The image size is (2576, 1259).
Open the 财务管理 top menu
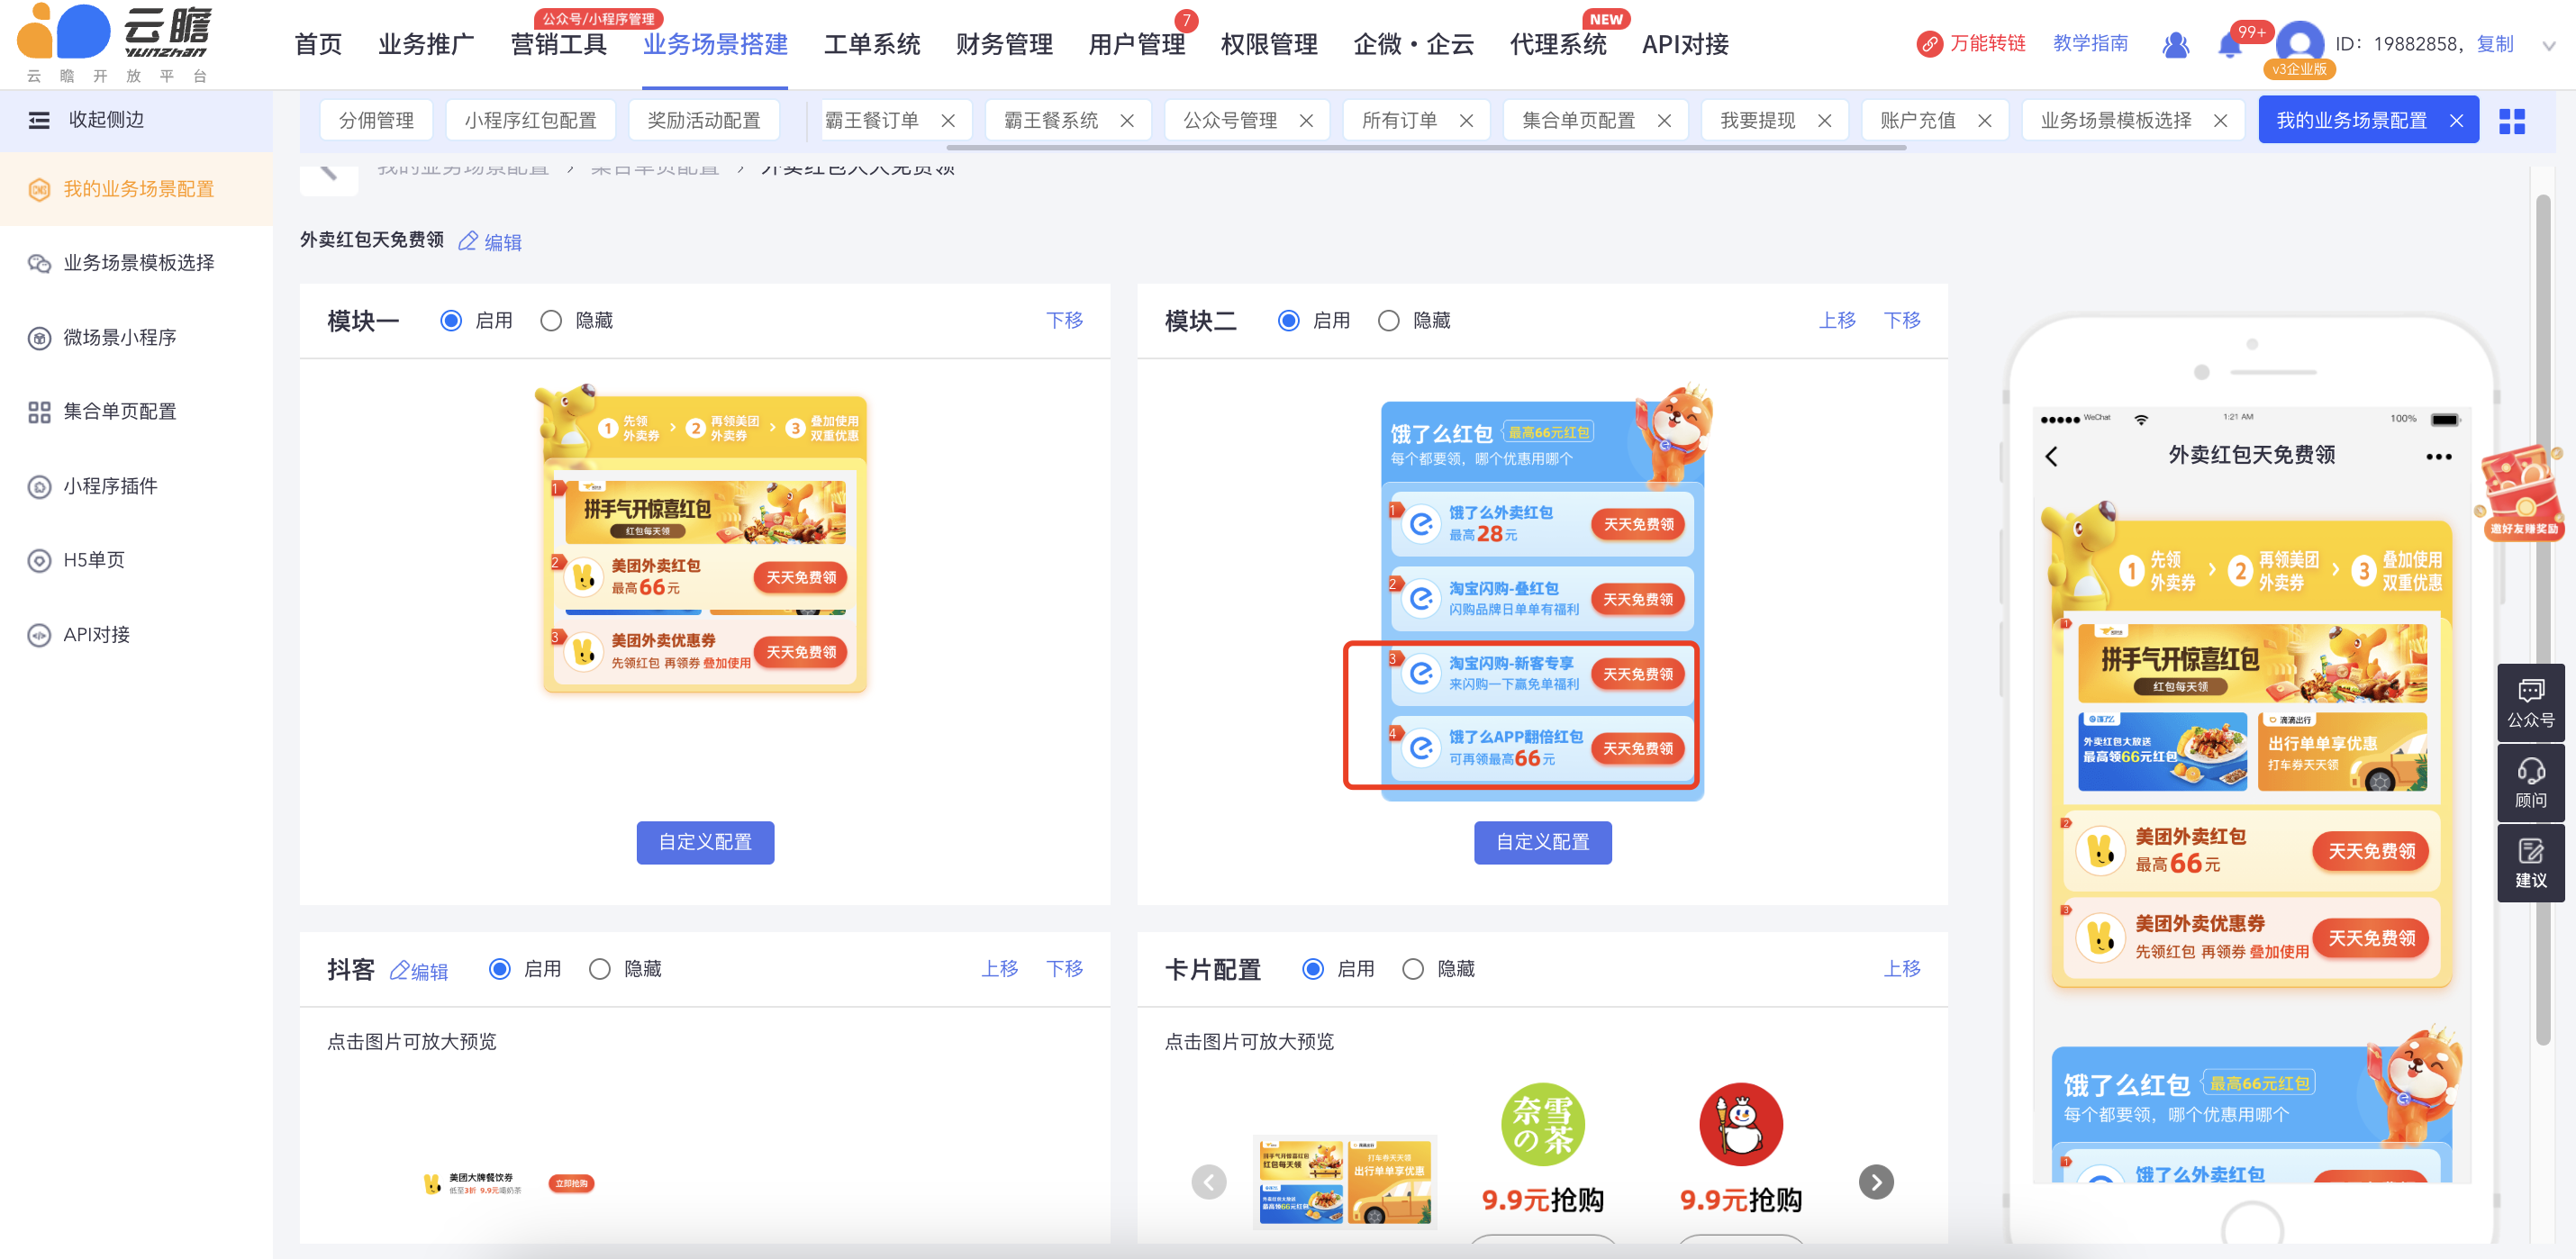click(x=1003, y=45)
